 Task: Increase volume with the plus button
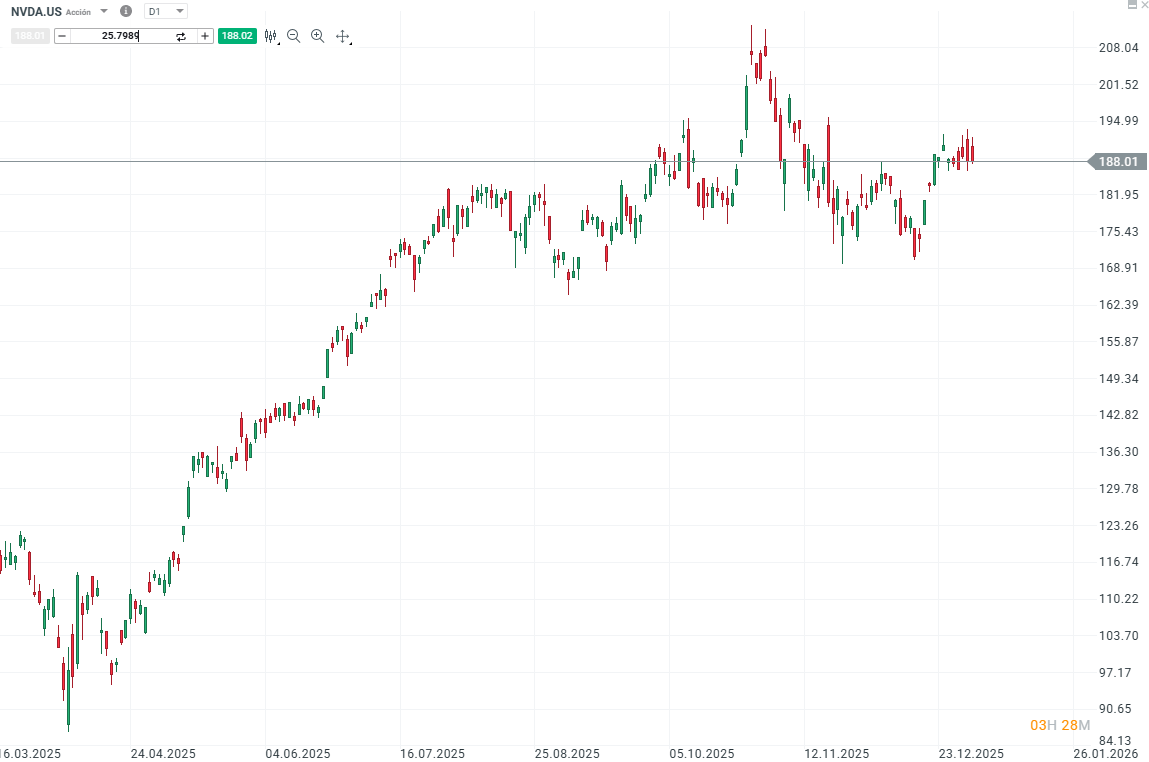(205, 36)
